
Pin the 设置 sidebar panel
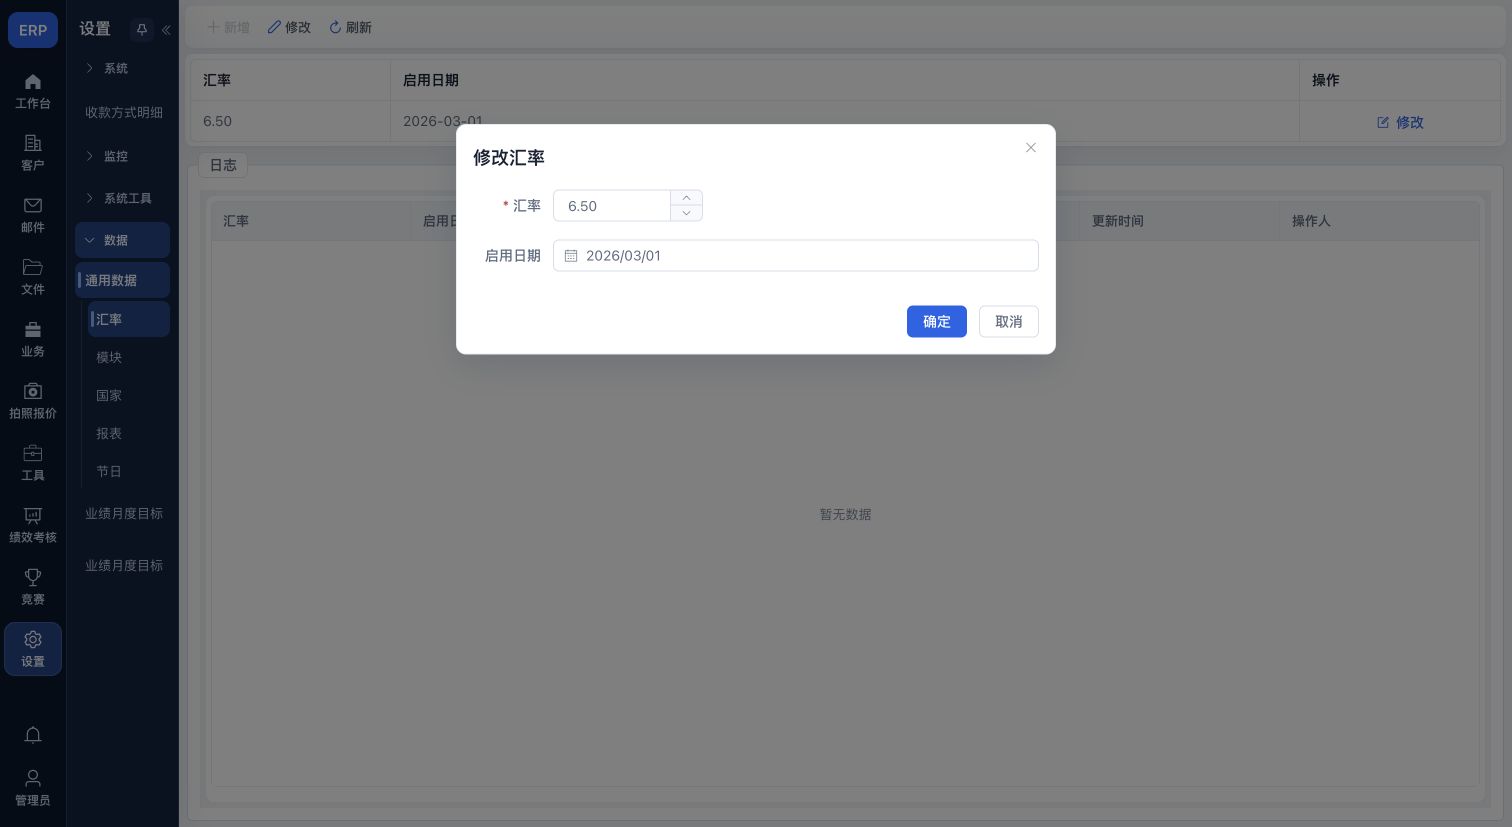[x=142, y=30]
